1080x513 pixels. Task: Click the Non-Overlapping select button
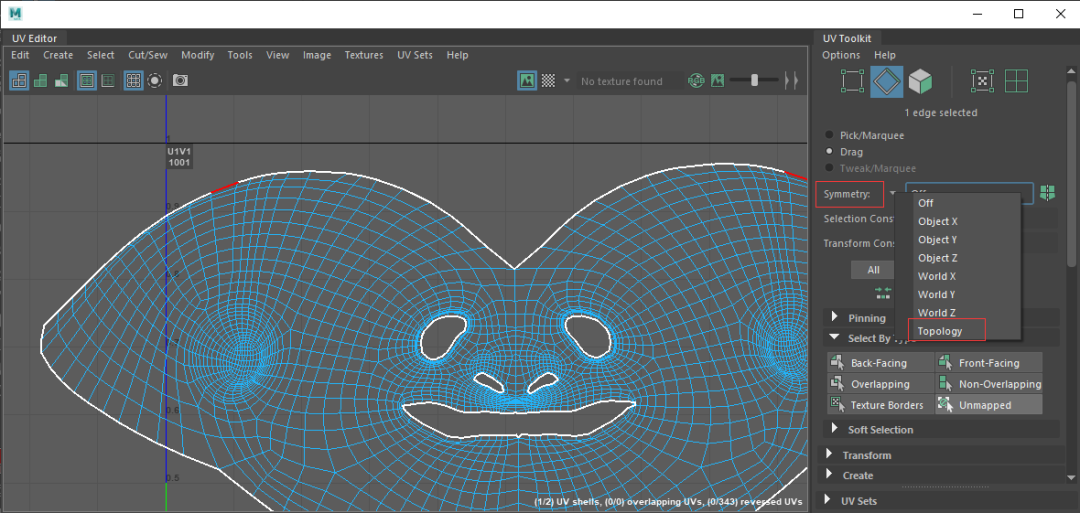click(x=988, y=384)
